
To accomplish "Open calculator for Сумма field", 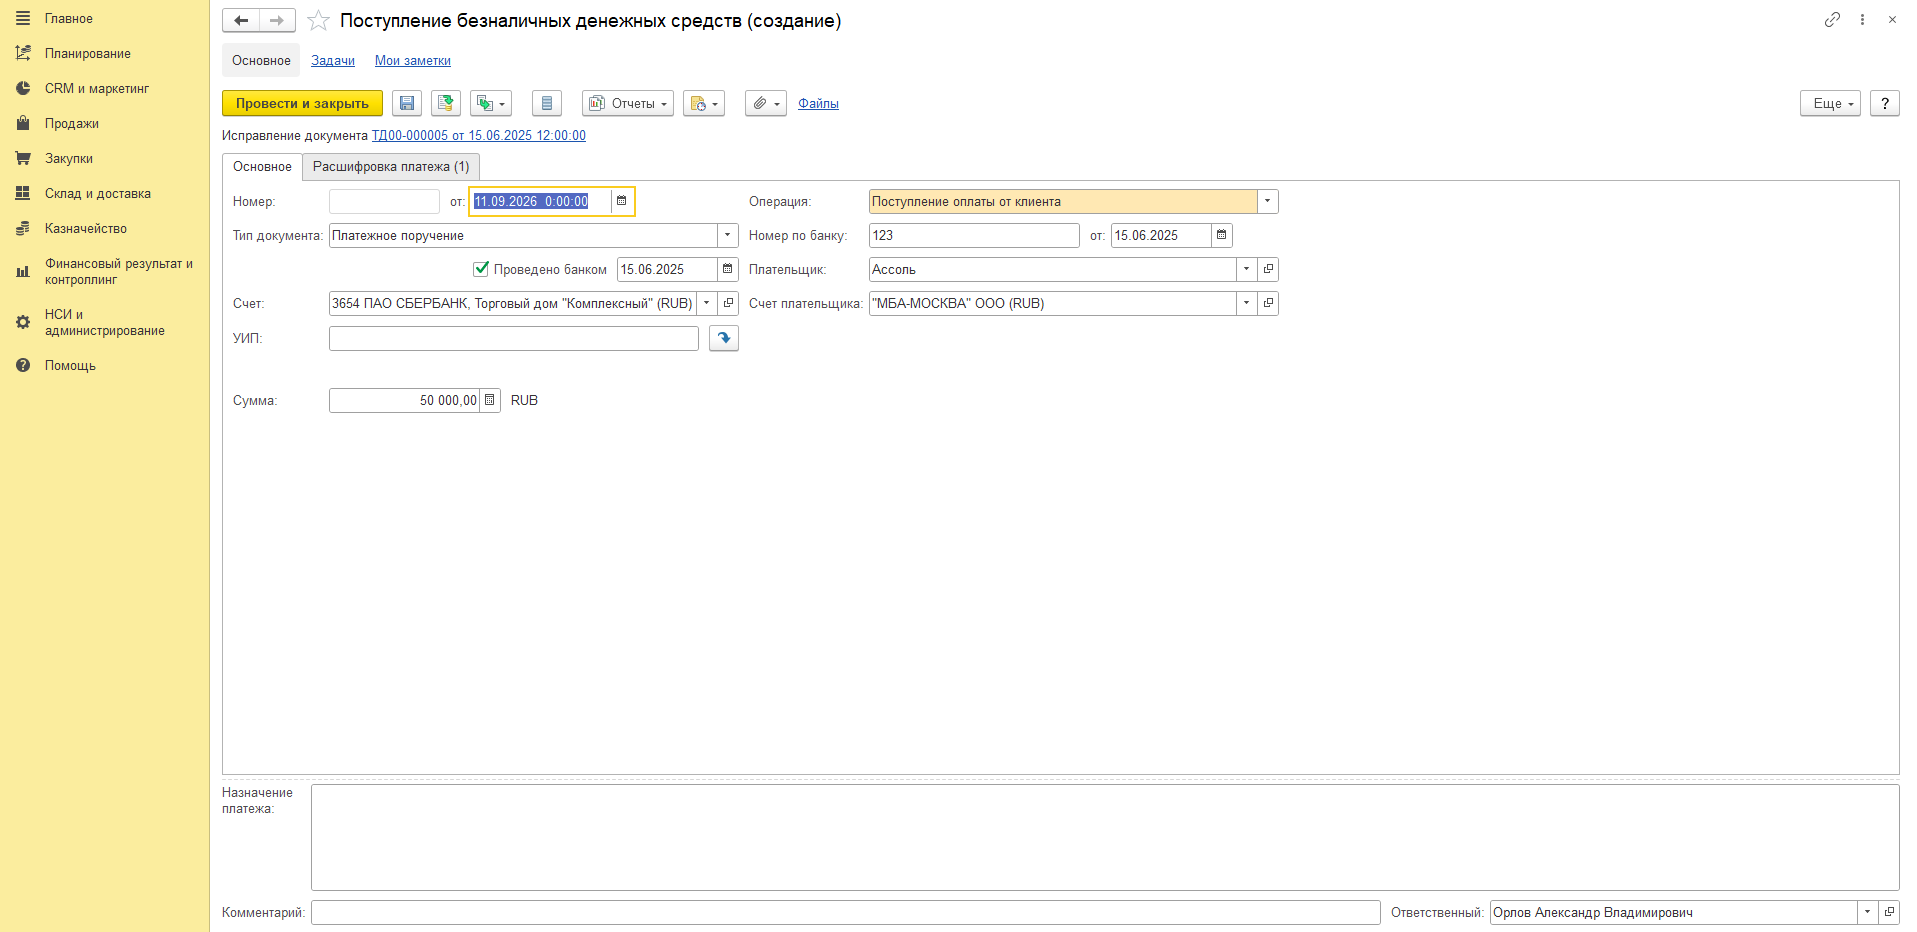I will (489, 400).
